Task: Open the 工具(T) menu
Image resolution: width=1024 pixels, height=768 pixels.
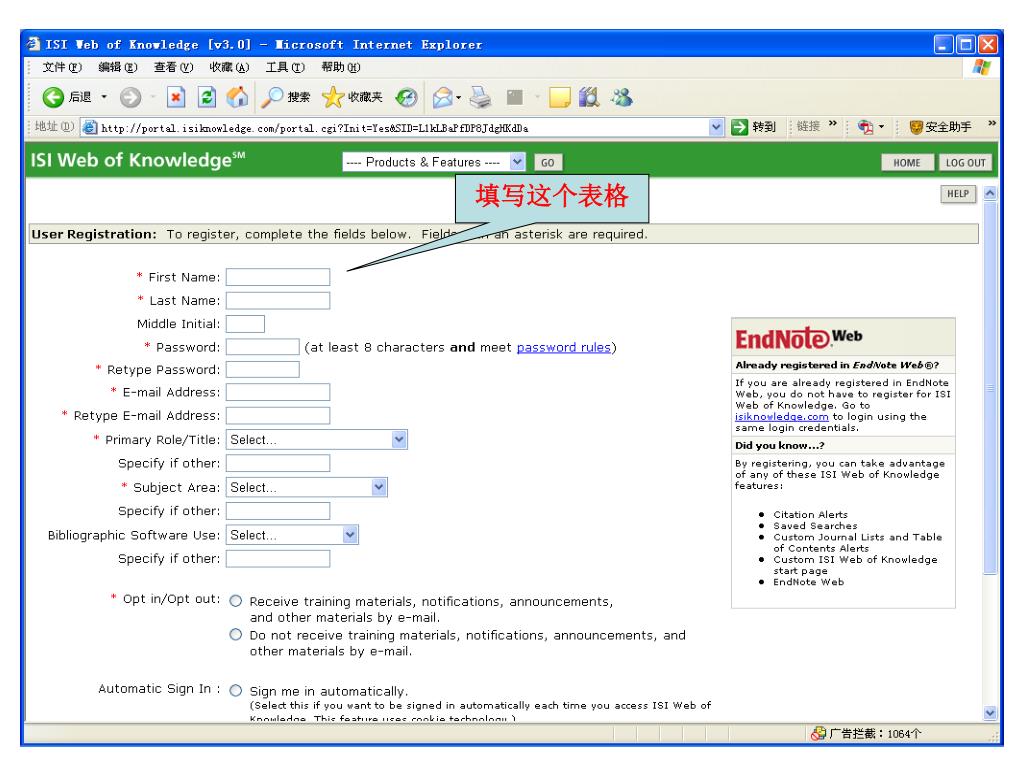Action: click(285, 67)
